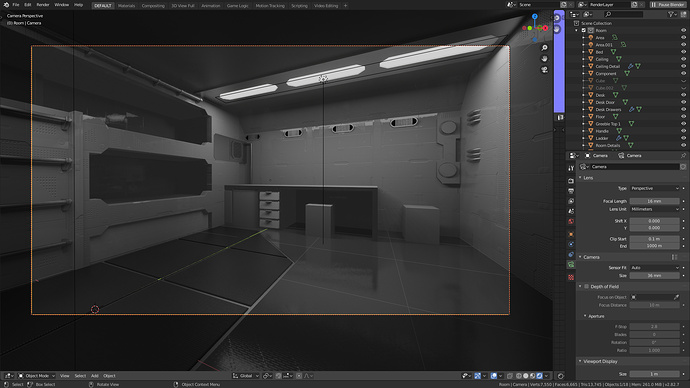690x388 pixels.
Task: Open the viewport Add menu button
Action: pyautogui.click(x=95, y=376)
